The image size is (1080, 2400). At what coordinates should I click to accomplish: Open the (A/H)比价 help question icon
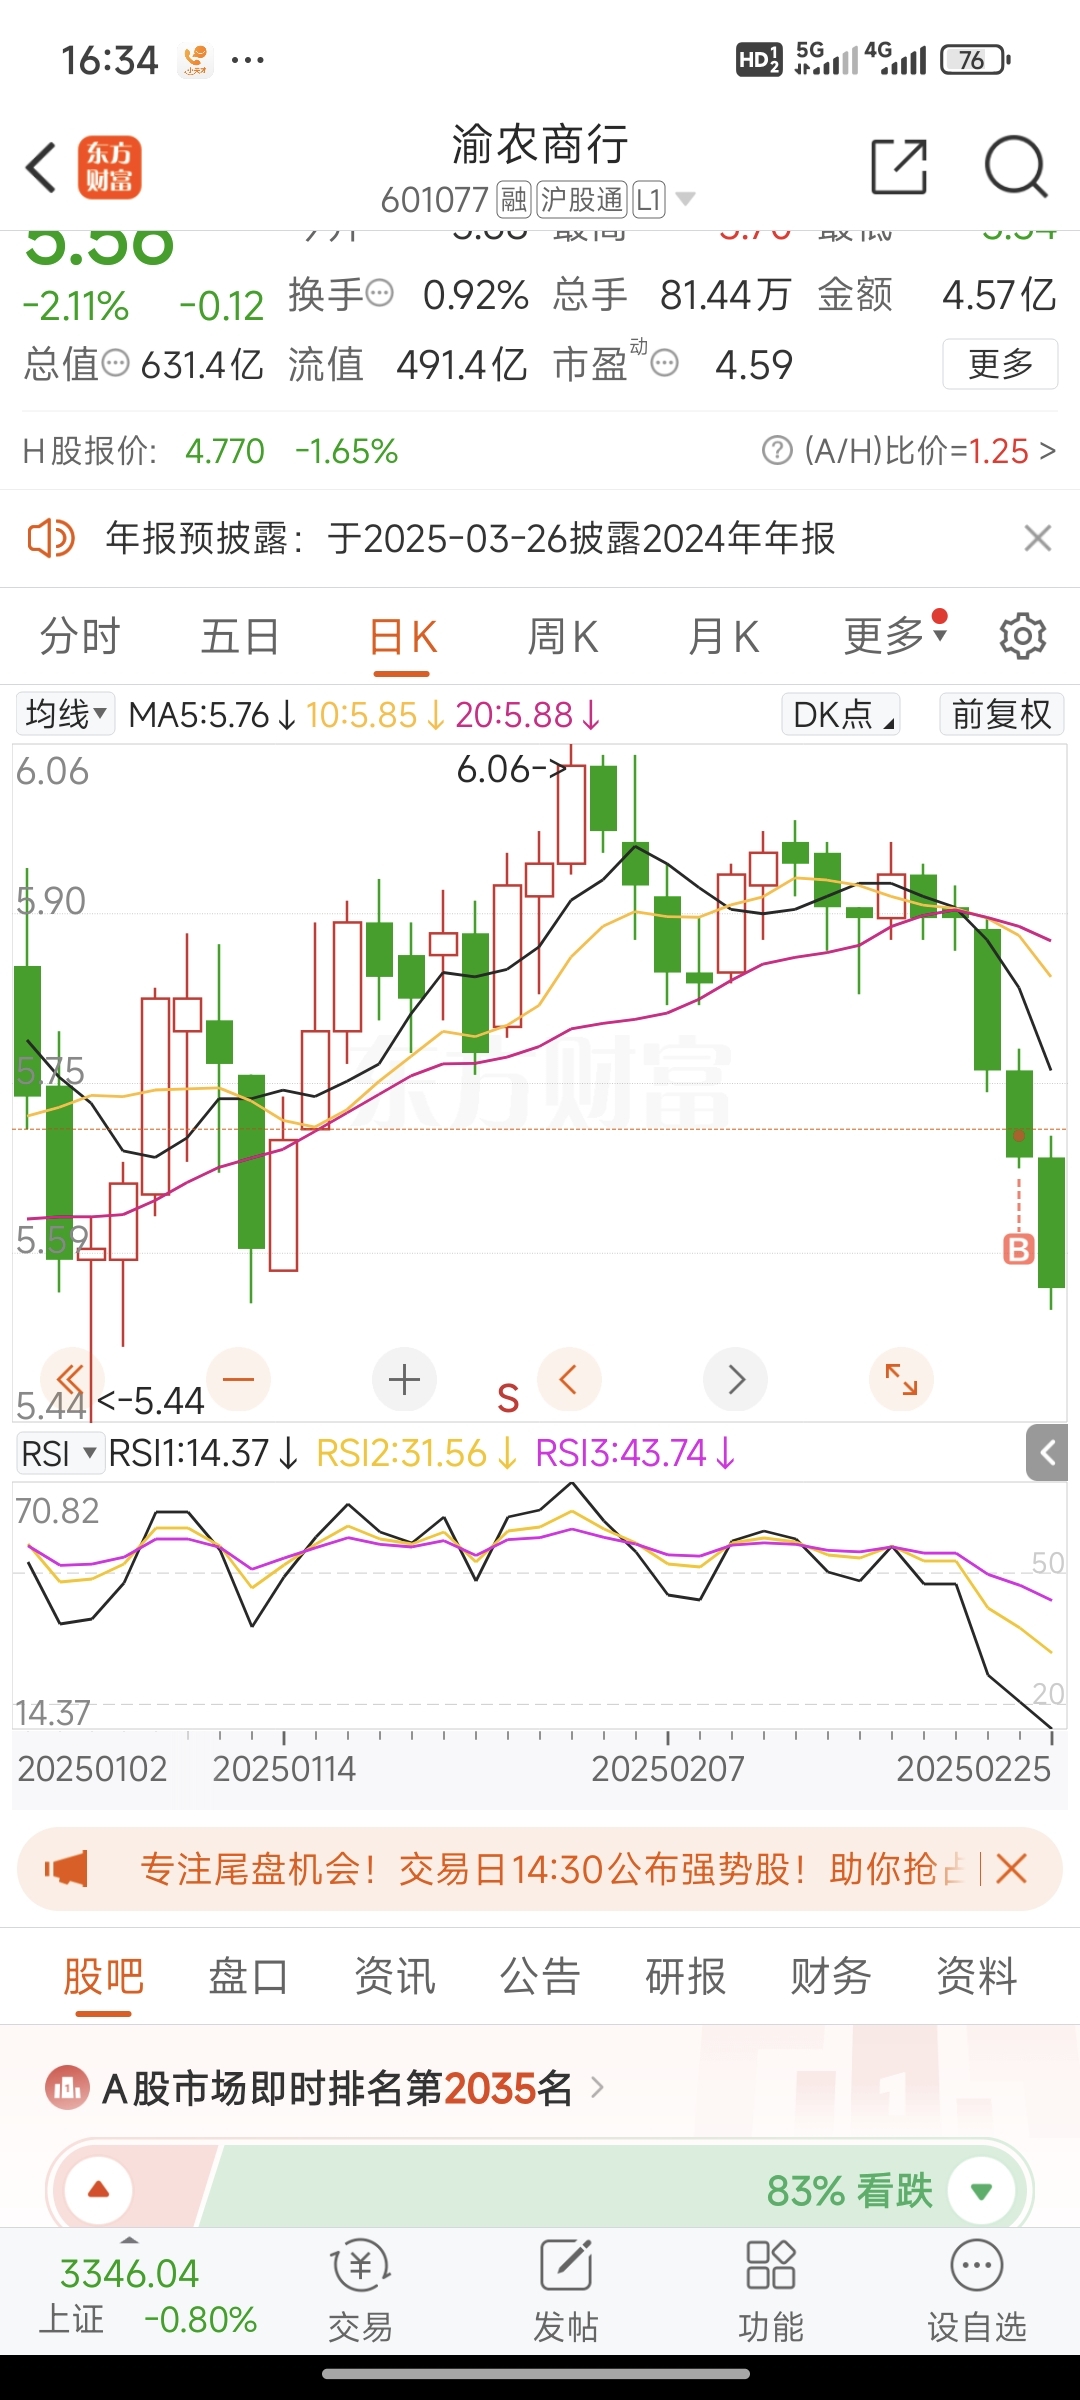coord(777,451)
